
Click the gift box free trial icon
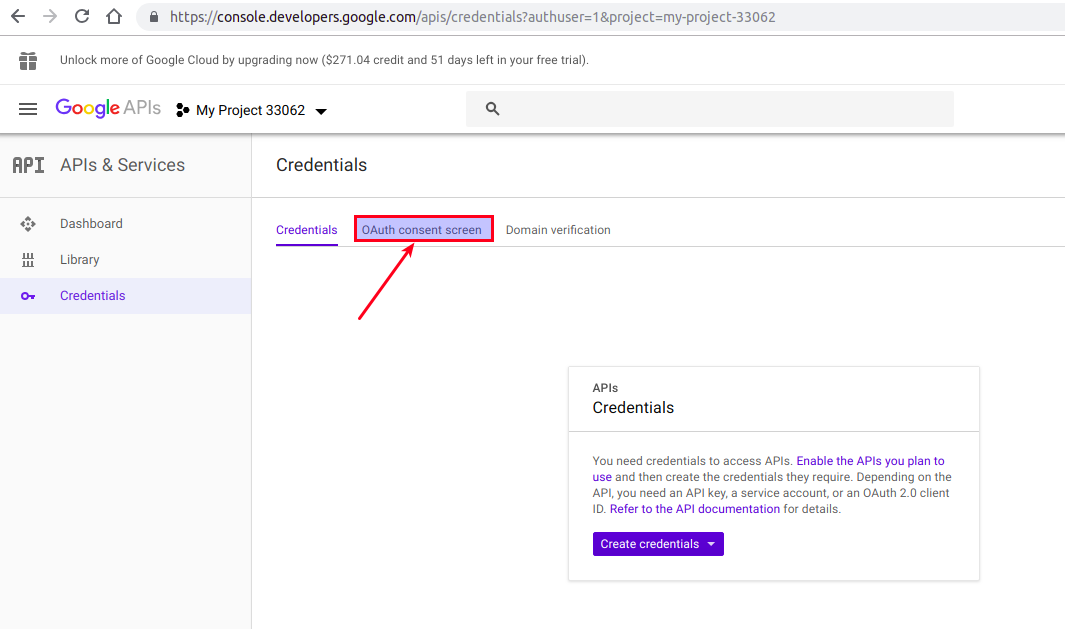click(x=28, y=60)
